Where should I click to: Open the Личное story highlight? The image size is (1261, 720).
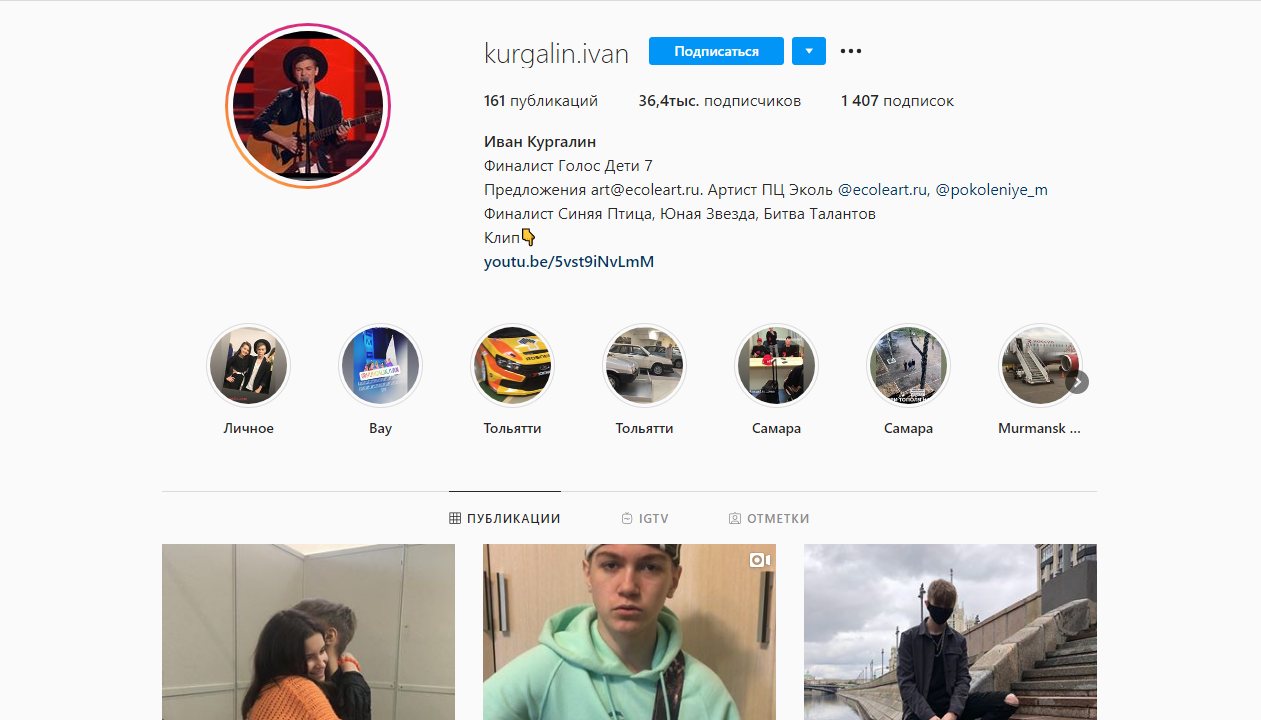pyautogui.click(x=248, y=366)
